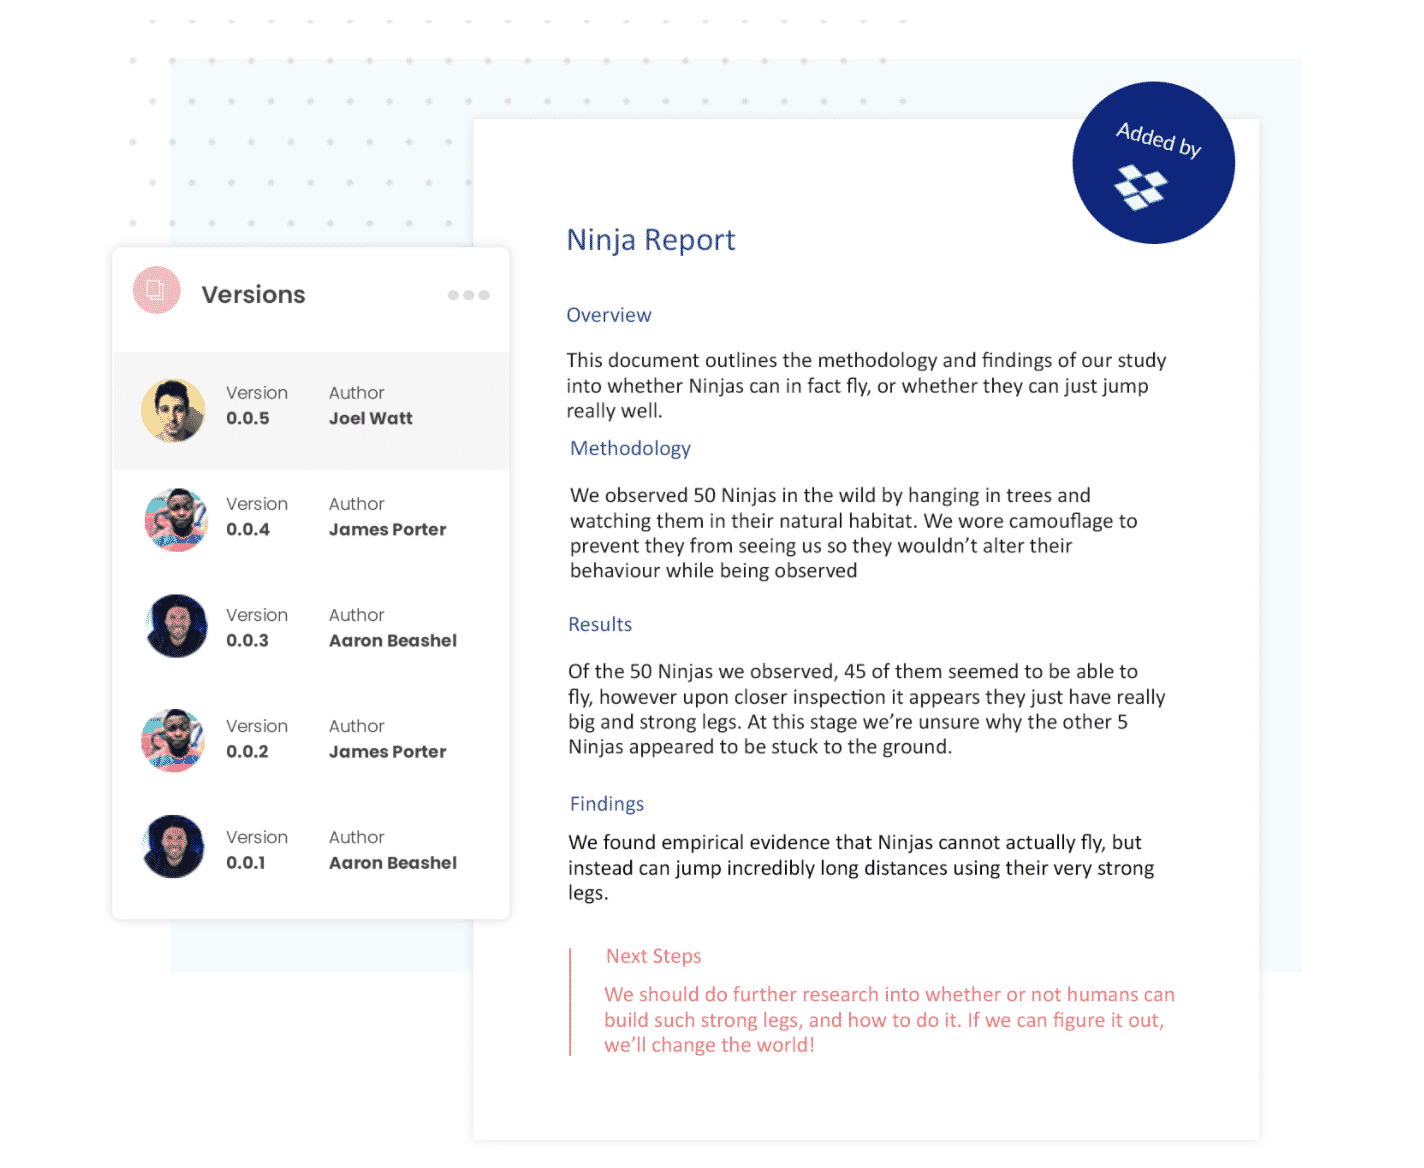Open the three-dot menu in Versions panel
This screenshot has width=1424, height=1168.
click(468, 295)
